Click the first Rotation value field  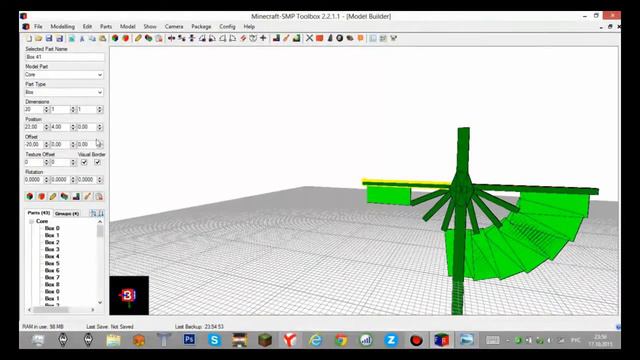click(x=34, y=180)
